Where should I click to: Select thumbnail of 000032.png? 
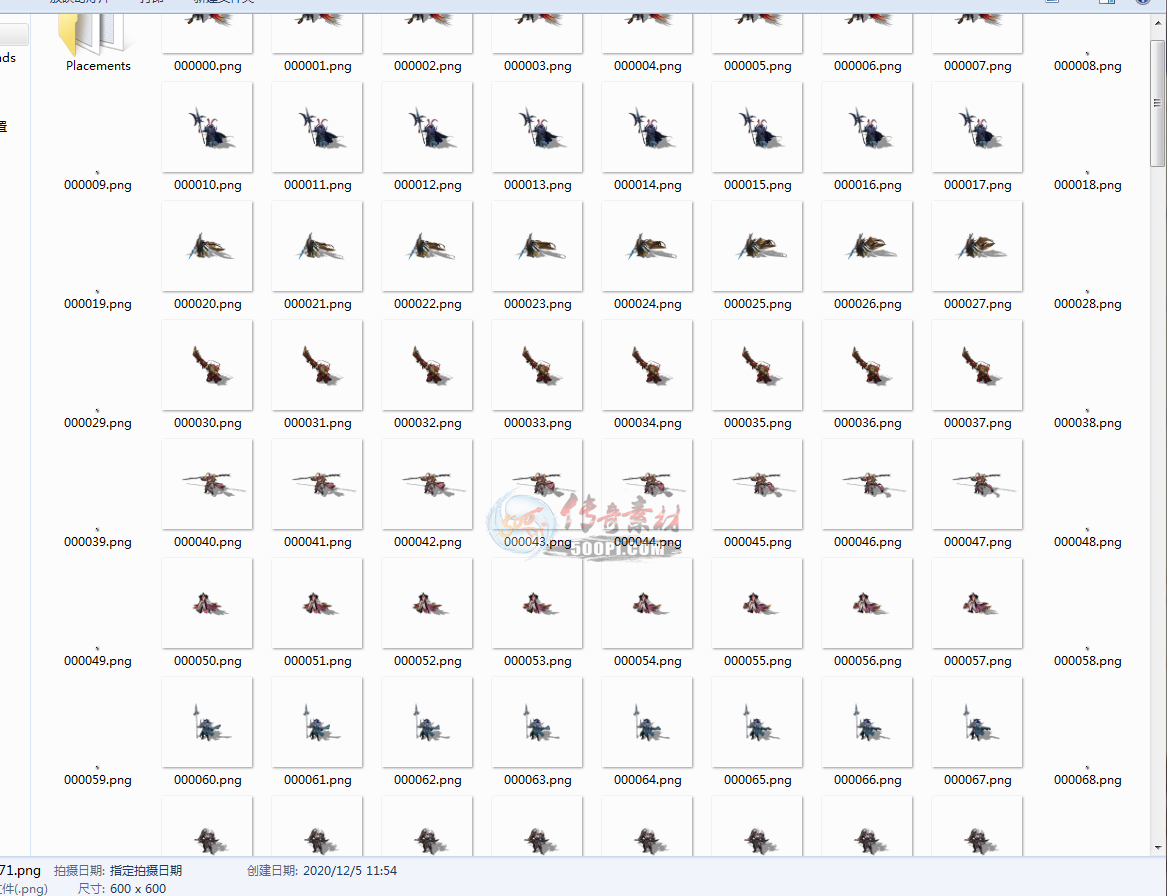point(427,365)
